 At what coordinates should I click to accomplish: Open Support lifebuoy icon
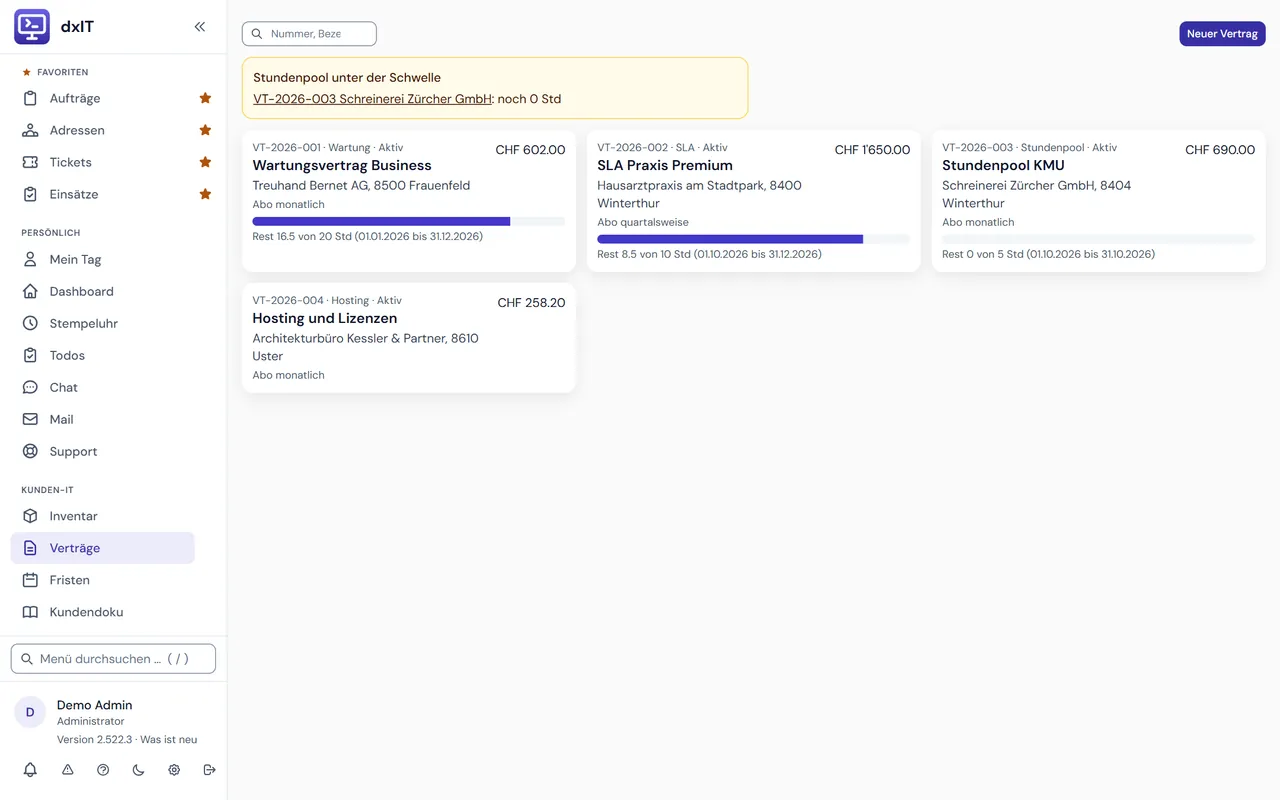pyautogui.click(x=30, y=451)
